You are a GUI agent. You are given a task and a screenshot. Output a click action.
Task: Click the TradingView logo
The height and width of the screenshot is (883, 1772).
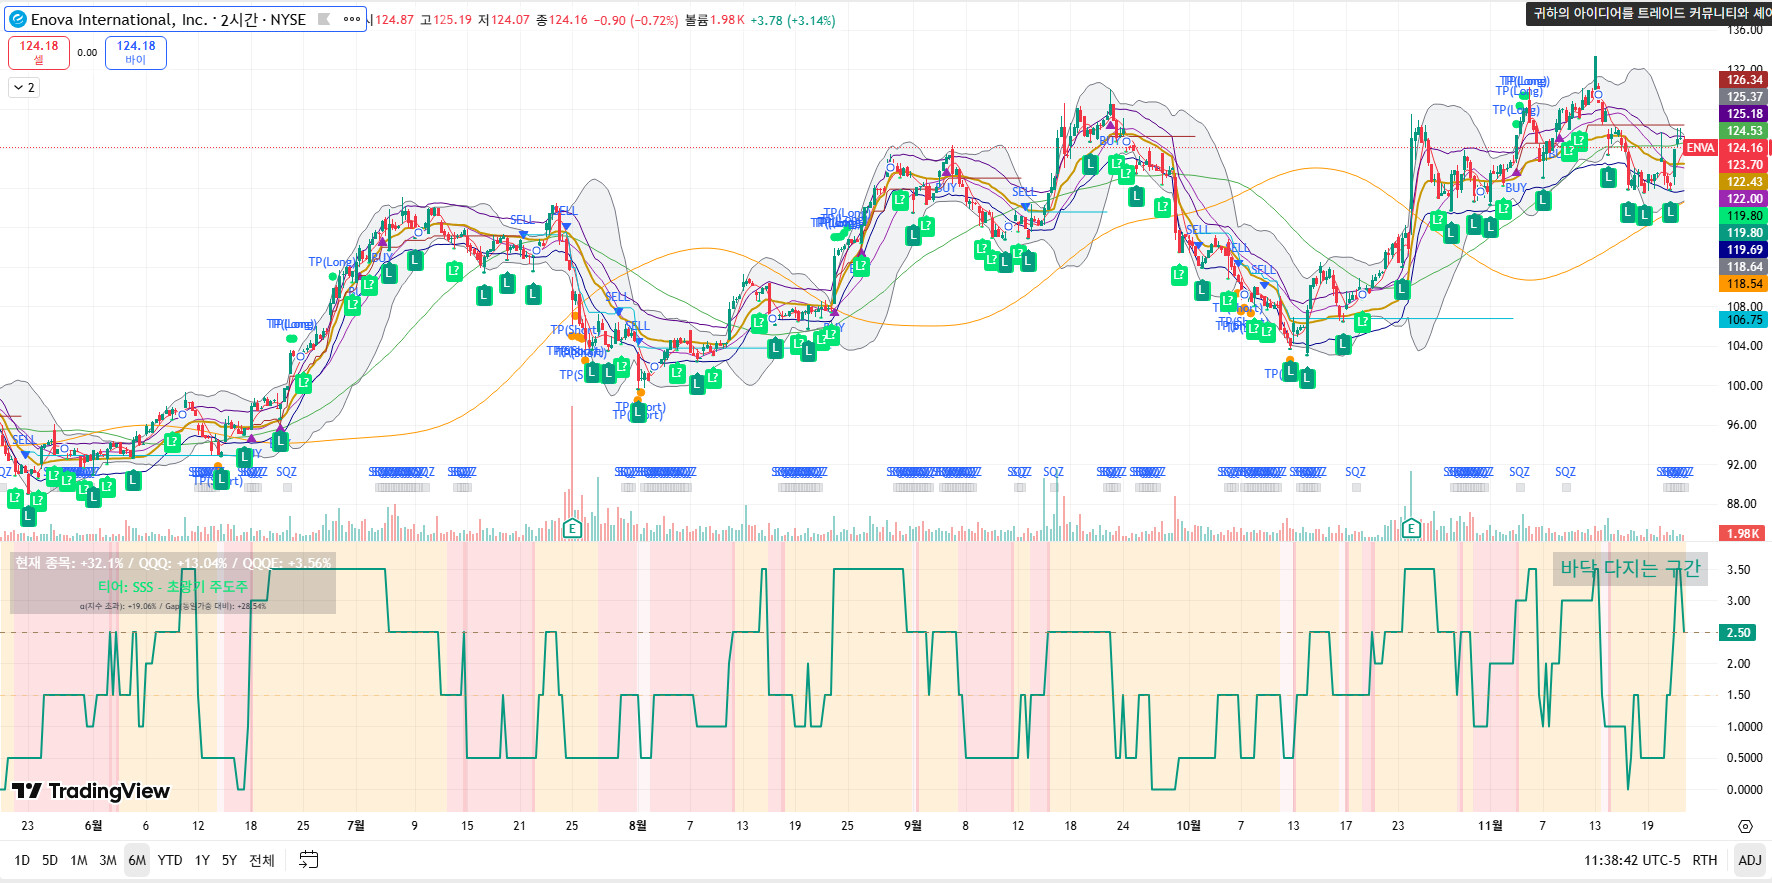pos(92,791)
